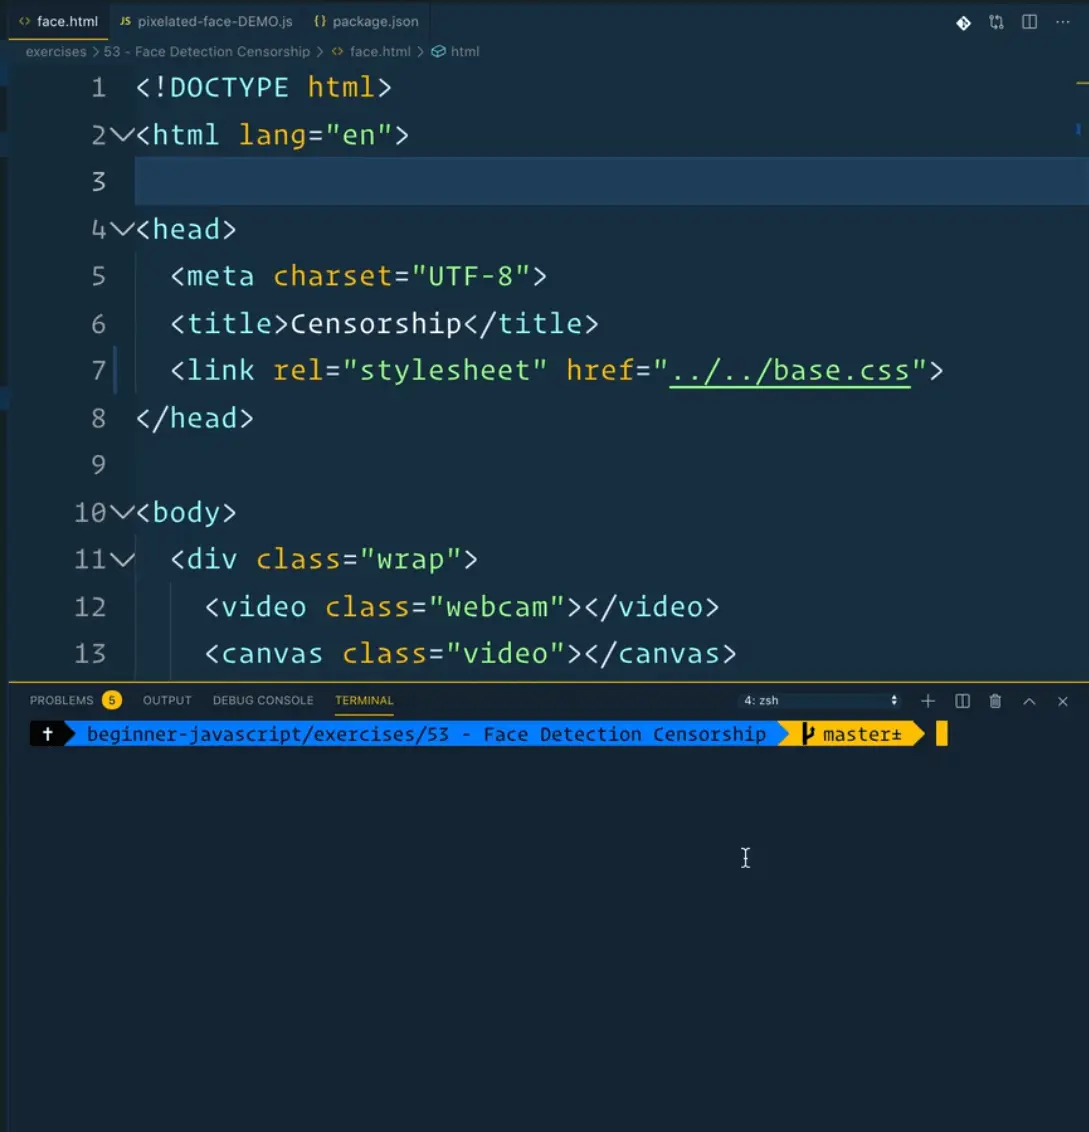Open changes compare icon in editor toolbar
1089x1132 pixels.
(x=996, y=22)
